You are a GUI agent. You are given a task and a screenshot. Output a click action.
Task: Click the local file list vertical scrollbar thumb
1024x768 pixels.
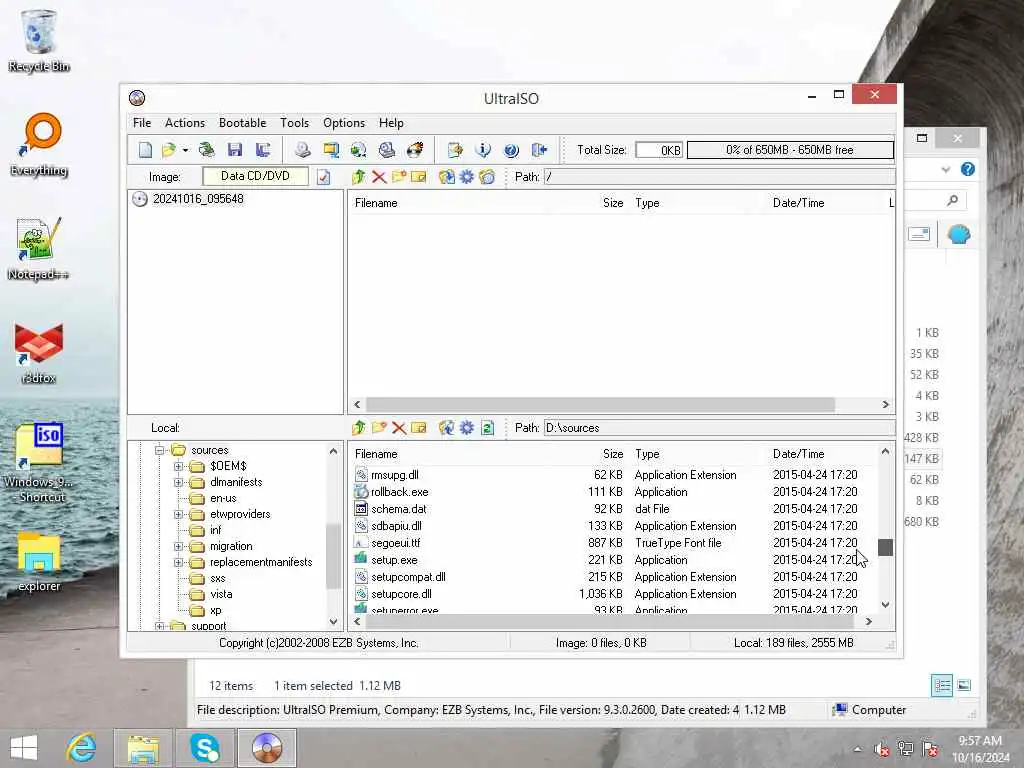(x=886, y=547)
